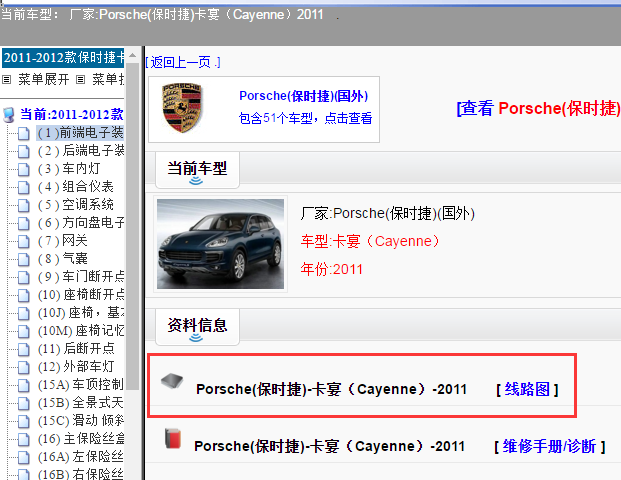Open tree item (10)座椅断开点
Viewport: 621px width, 480px height.
point(81,295)
